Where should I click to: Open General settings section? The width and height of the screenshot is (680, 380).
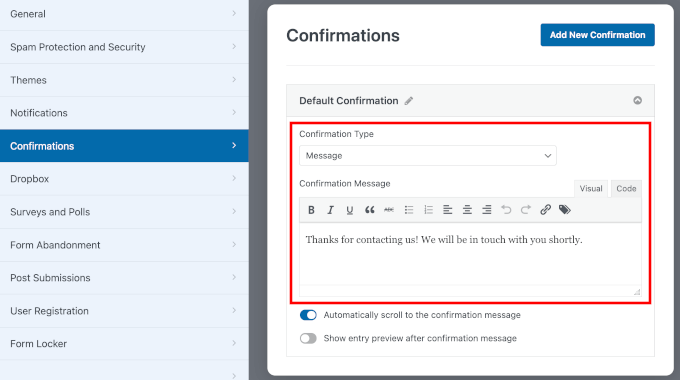coord(124,14)
